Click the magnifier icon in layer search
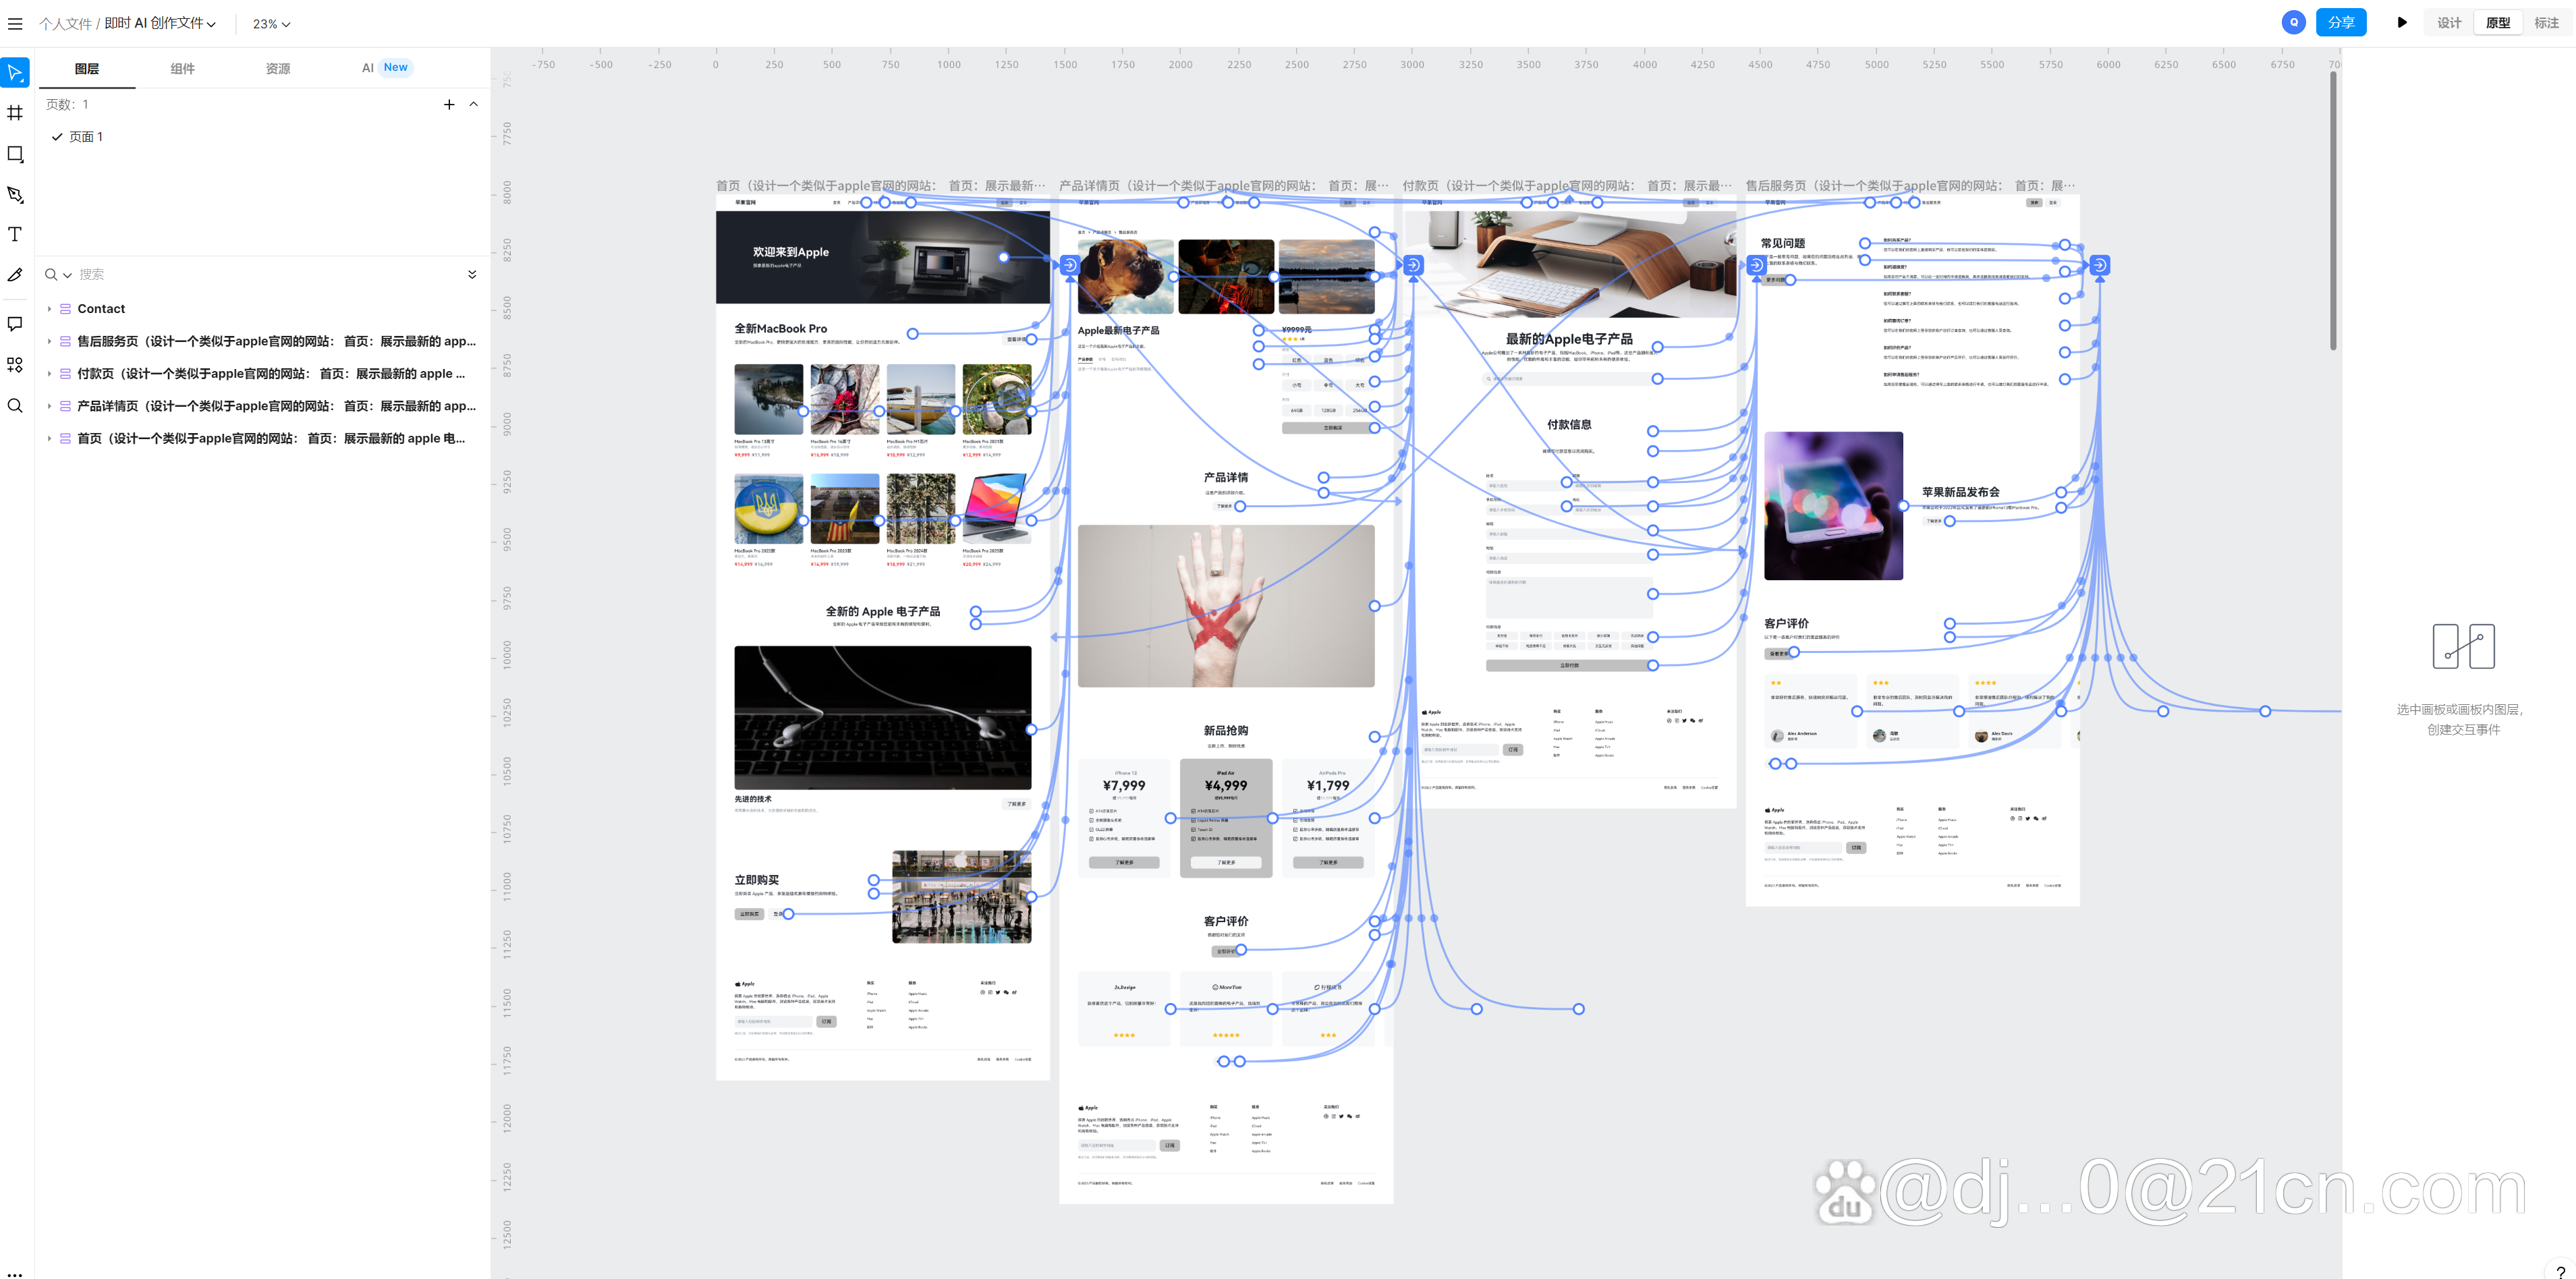 click(51, 274)
